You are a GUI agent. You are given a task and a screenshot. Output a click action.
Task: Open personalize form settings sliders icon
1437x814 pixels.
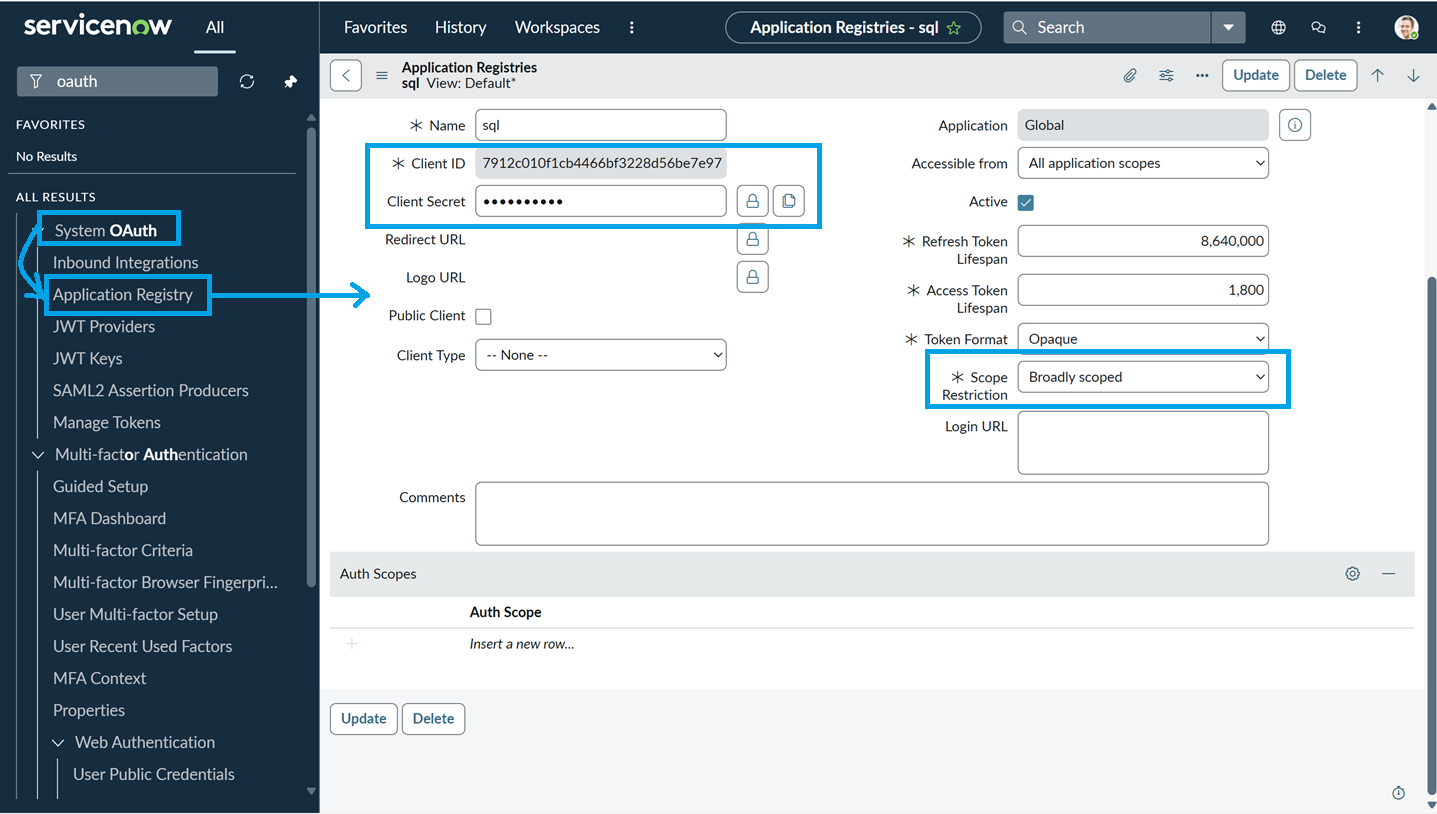pos(1167,75)
